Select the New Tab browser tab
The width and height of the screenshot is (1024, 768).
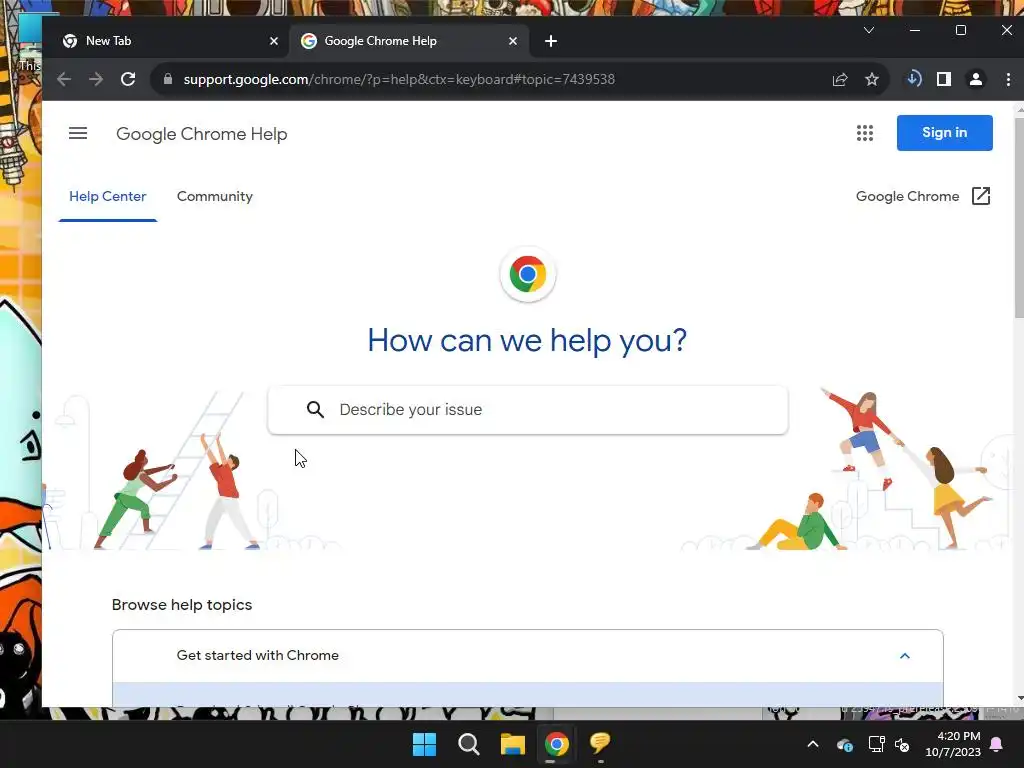click(x=170, y=40)
